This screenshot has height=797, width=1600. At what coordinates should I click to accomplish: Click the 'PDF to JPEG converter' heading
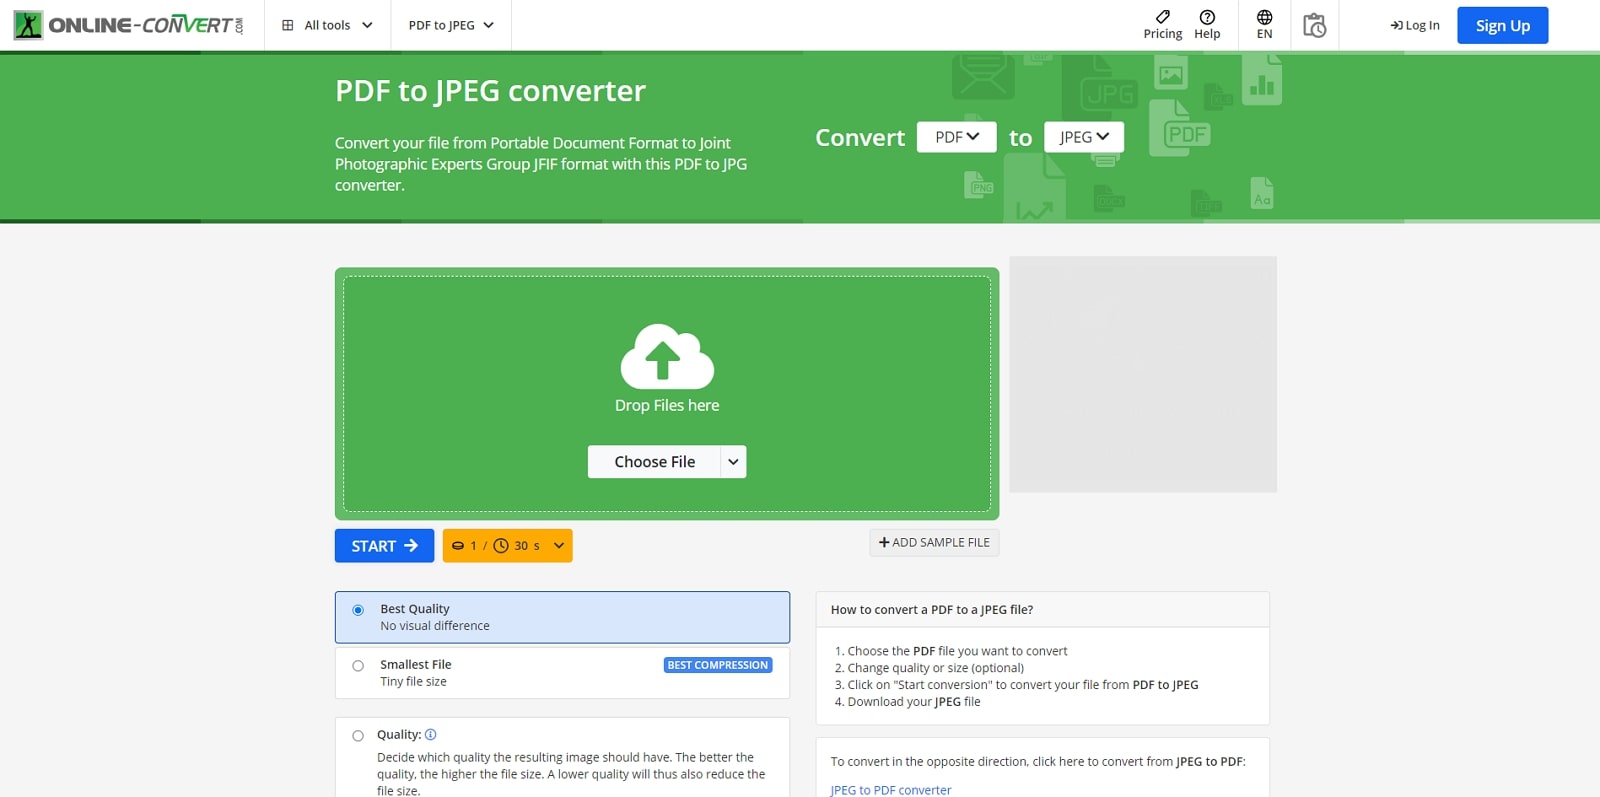(490, 91)
